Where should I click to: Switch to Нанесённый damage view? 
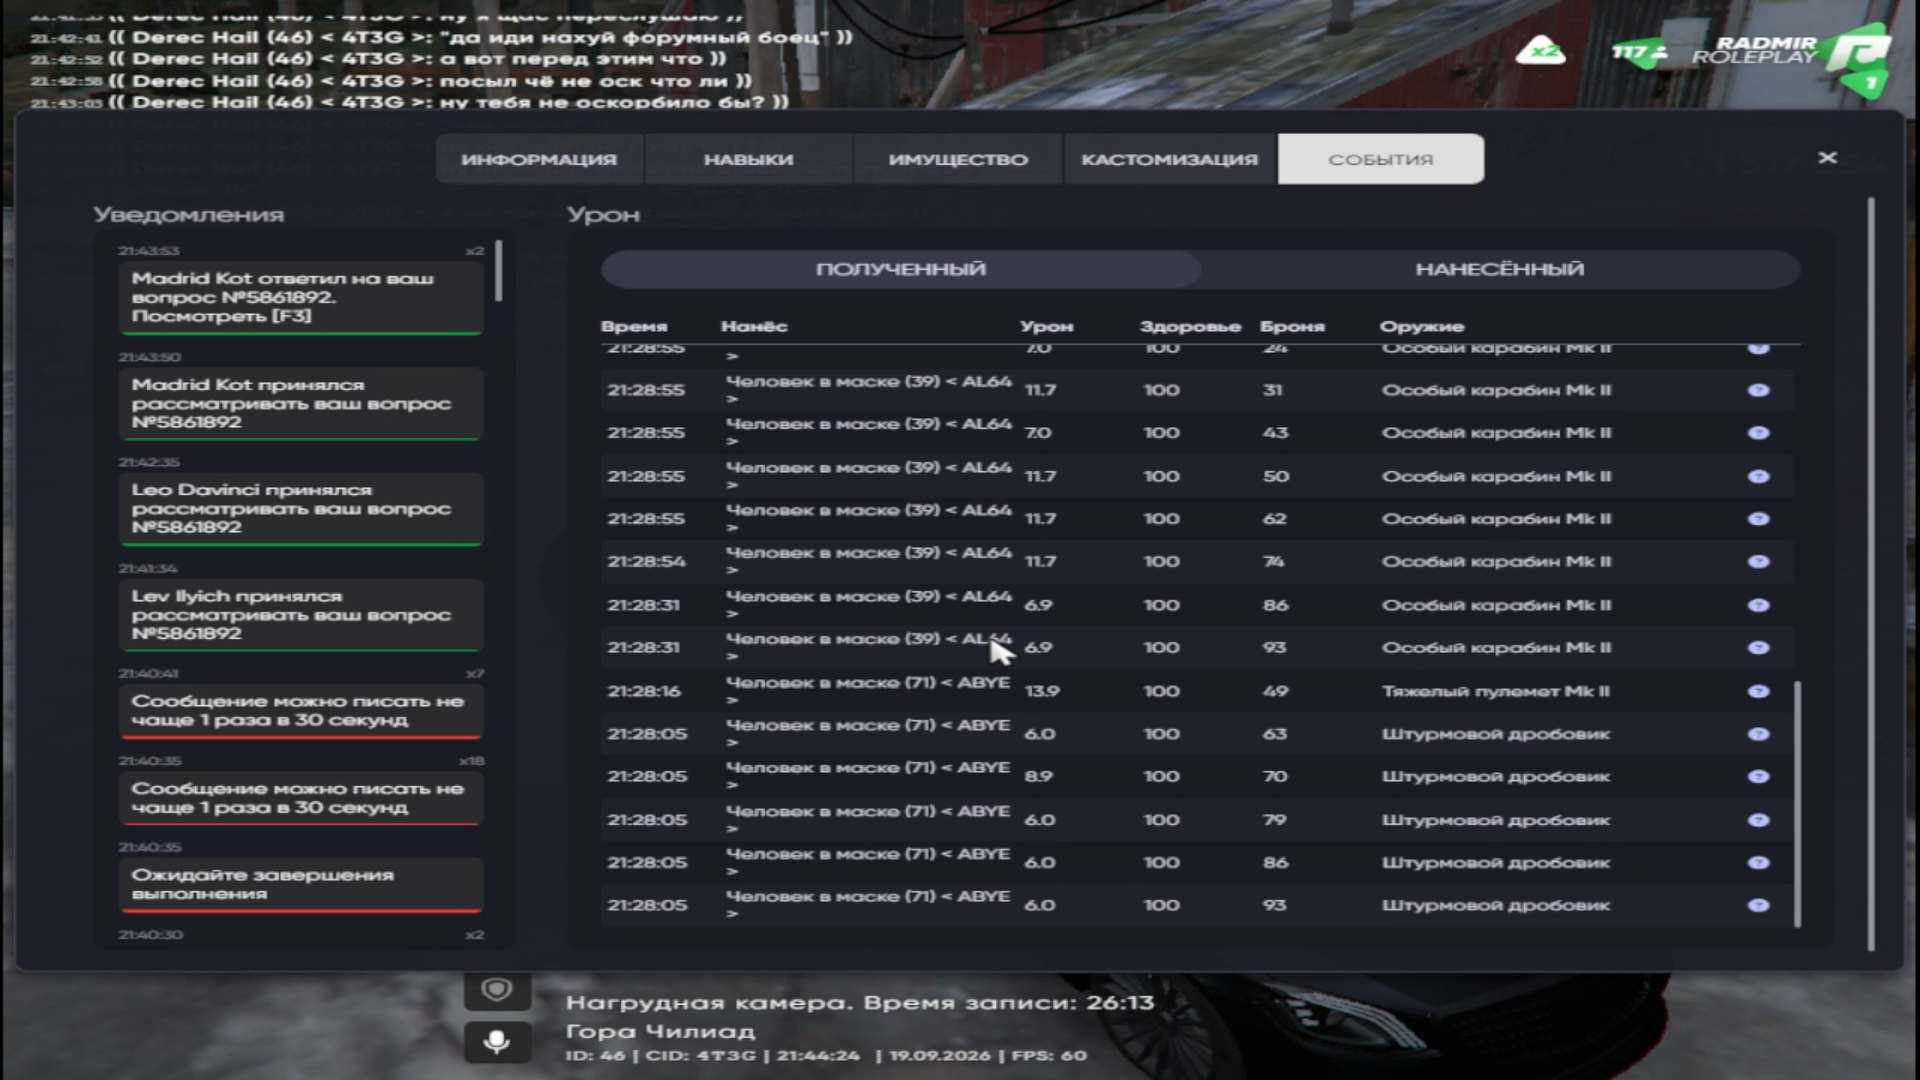(1499, 269)
